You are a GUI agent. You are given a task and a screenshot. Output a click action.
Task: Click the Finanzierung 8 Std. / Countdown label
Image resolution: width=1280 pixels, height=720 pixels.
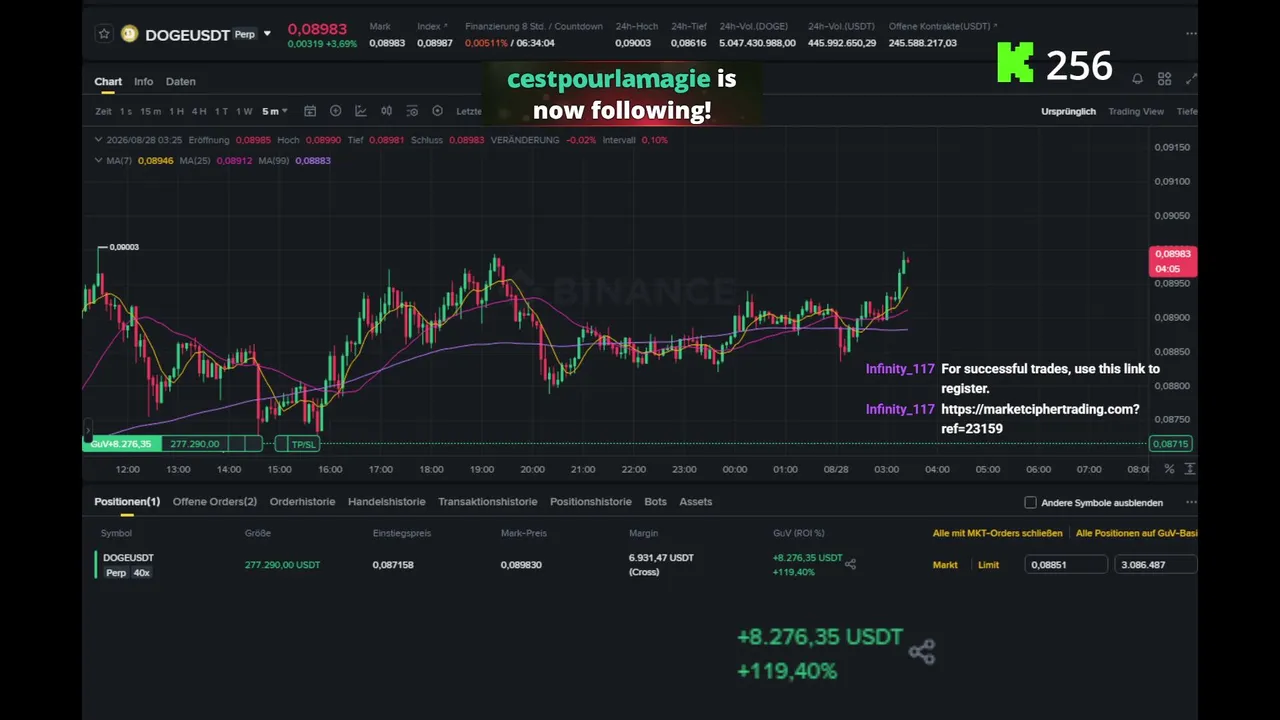click(x=534, y=26)
